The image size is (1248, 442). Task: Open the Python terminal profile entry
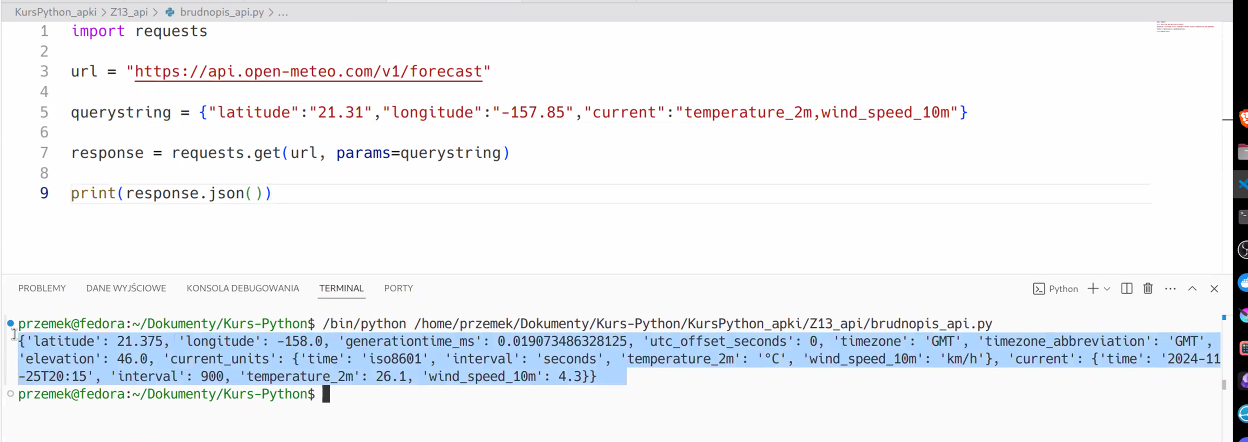coord(1056,288)
